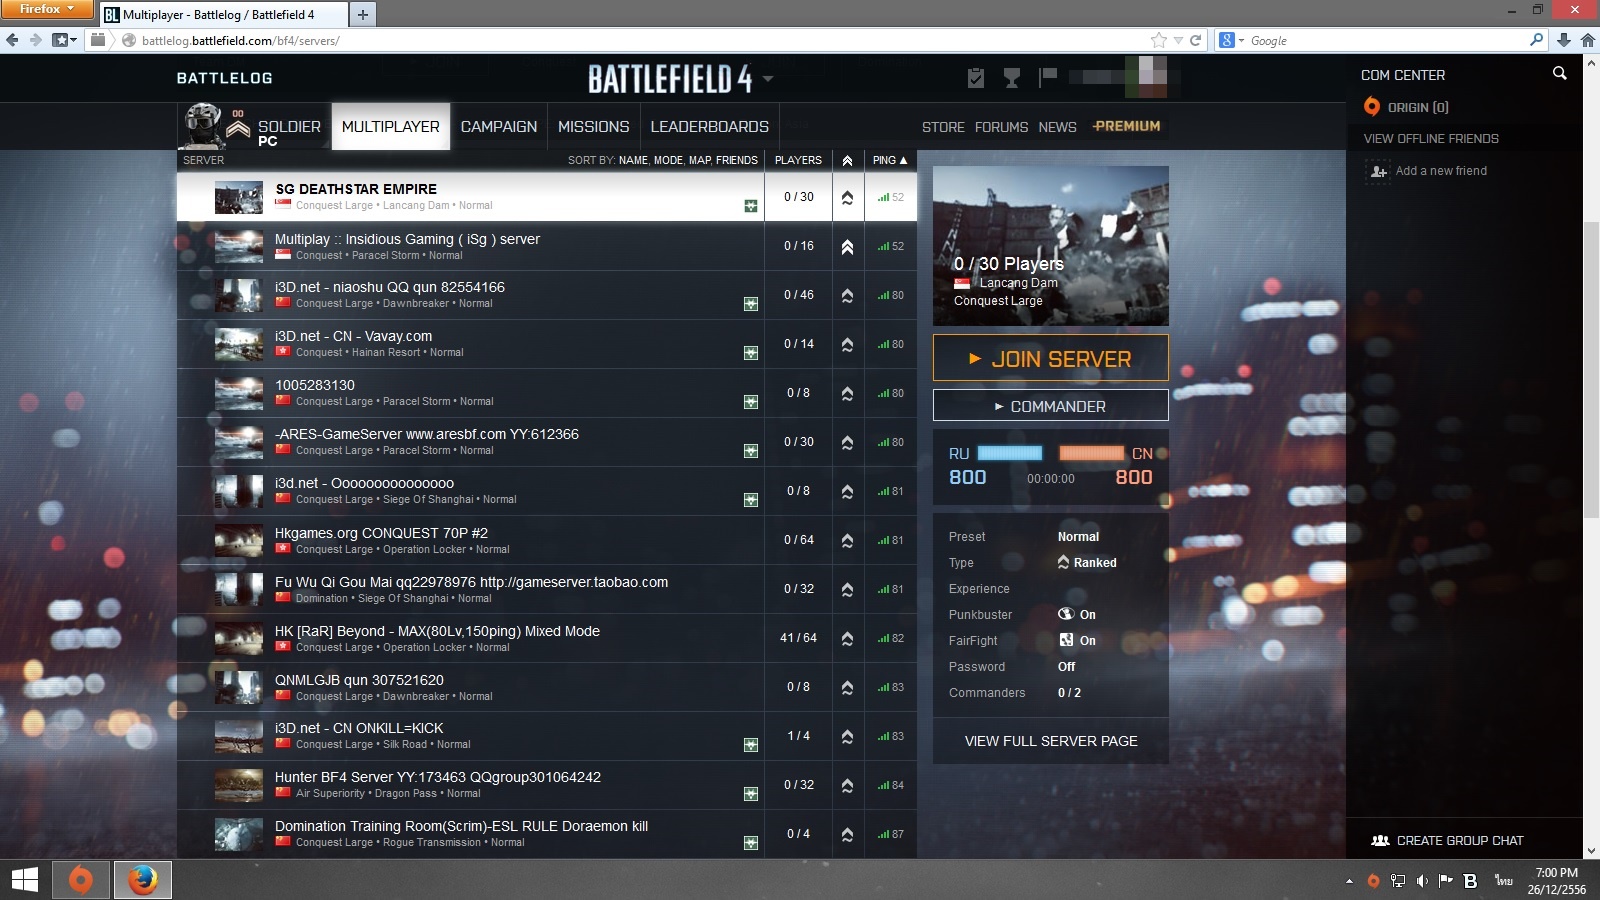The image size is (1600, 900).
Task: Sort the server list by Ping
Action: click(x=890, y=160)
